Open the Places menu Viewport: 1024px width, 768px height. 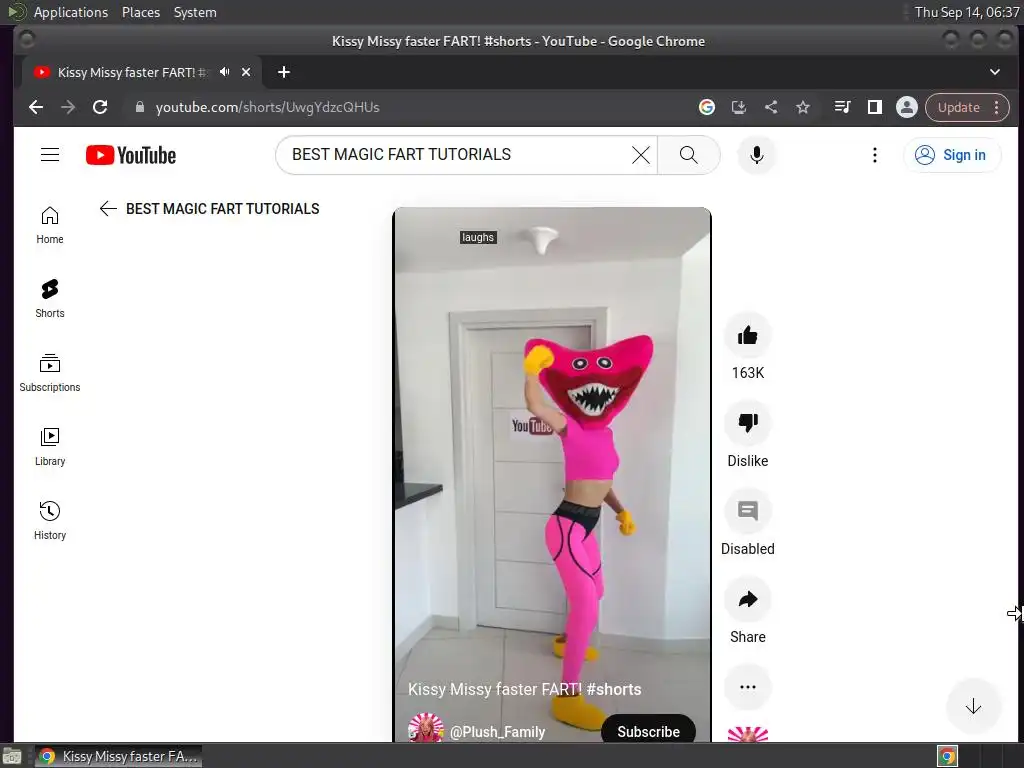tap(141, 12)
